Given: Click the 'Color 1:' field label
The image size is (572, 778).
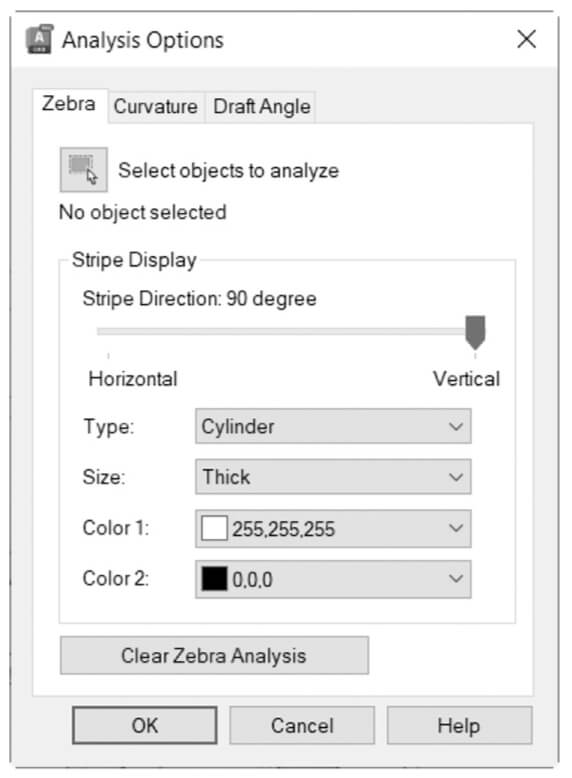Looking at the screenshot, I should click(116, 528).
